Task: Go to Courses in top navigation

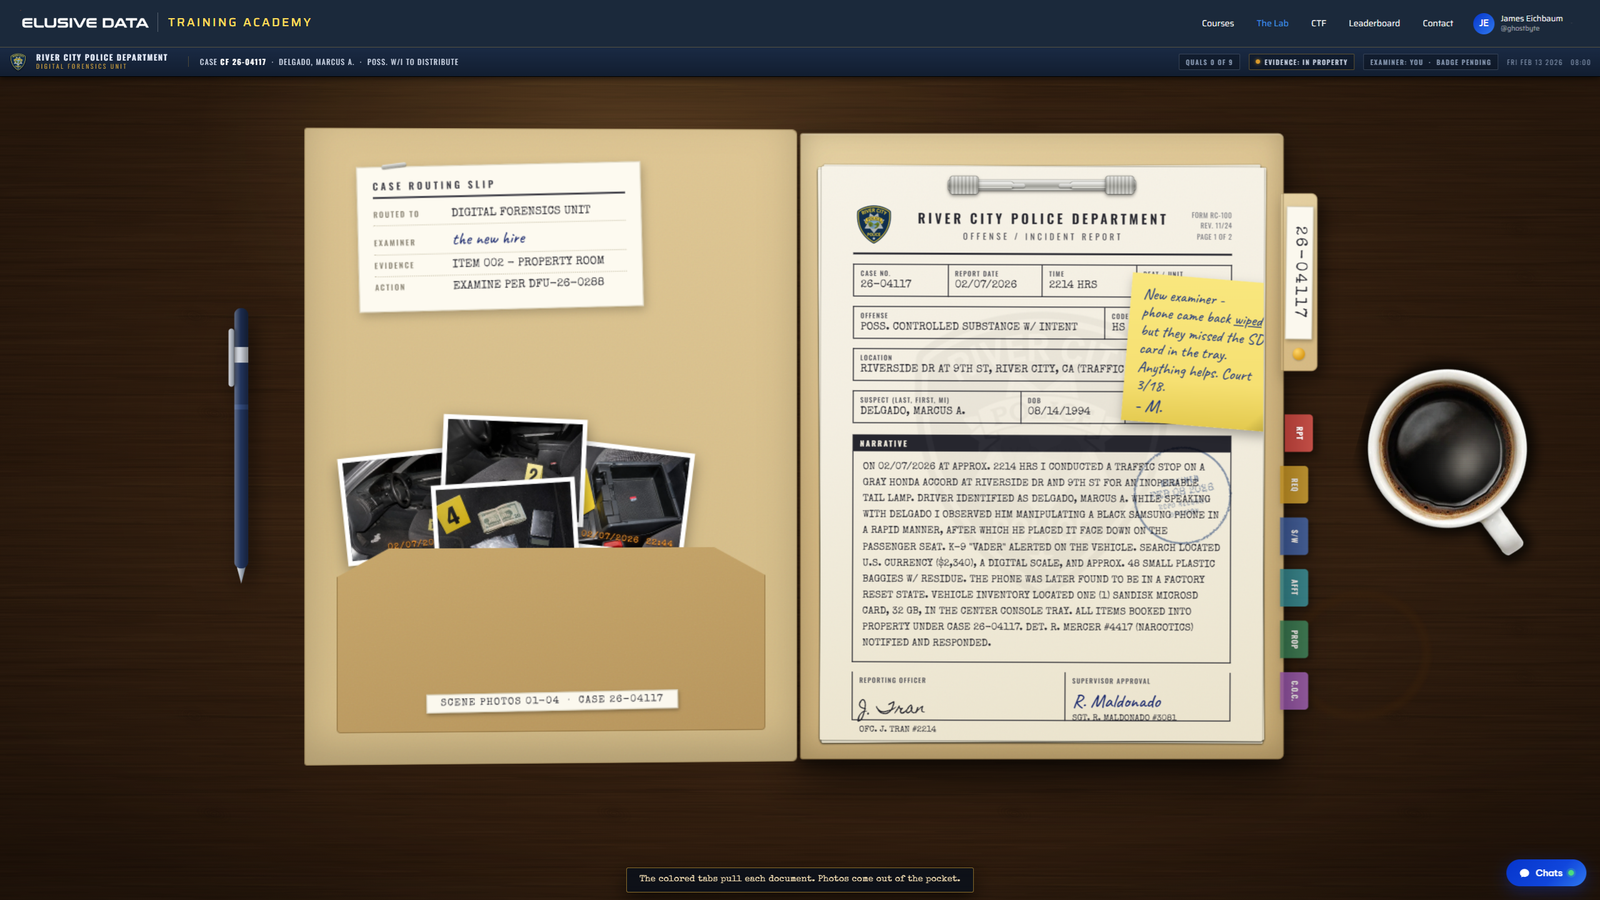Action: click(x=1217, y=23)
